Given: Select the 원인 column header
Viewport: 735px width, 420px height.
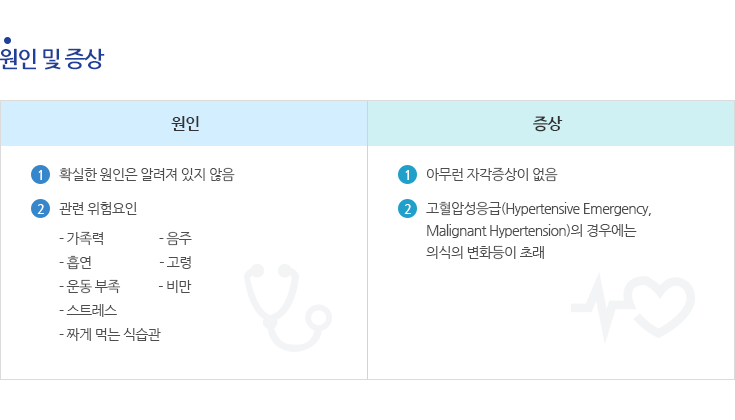Looking at the screenshot, I should 184,123.
